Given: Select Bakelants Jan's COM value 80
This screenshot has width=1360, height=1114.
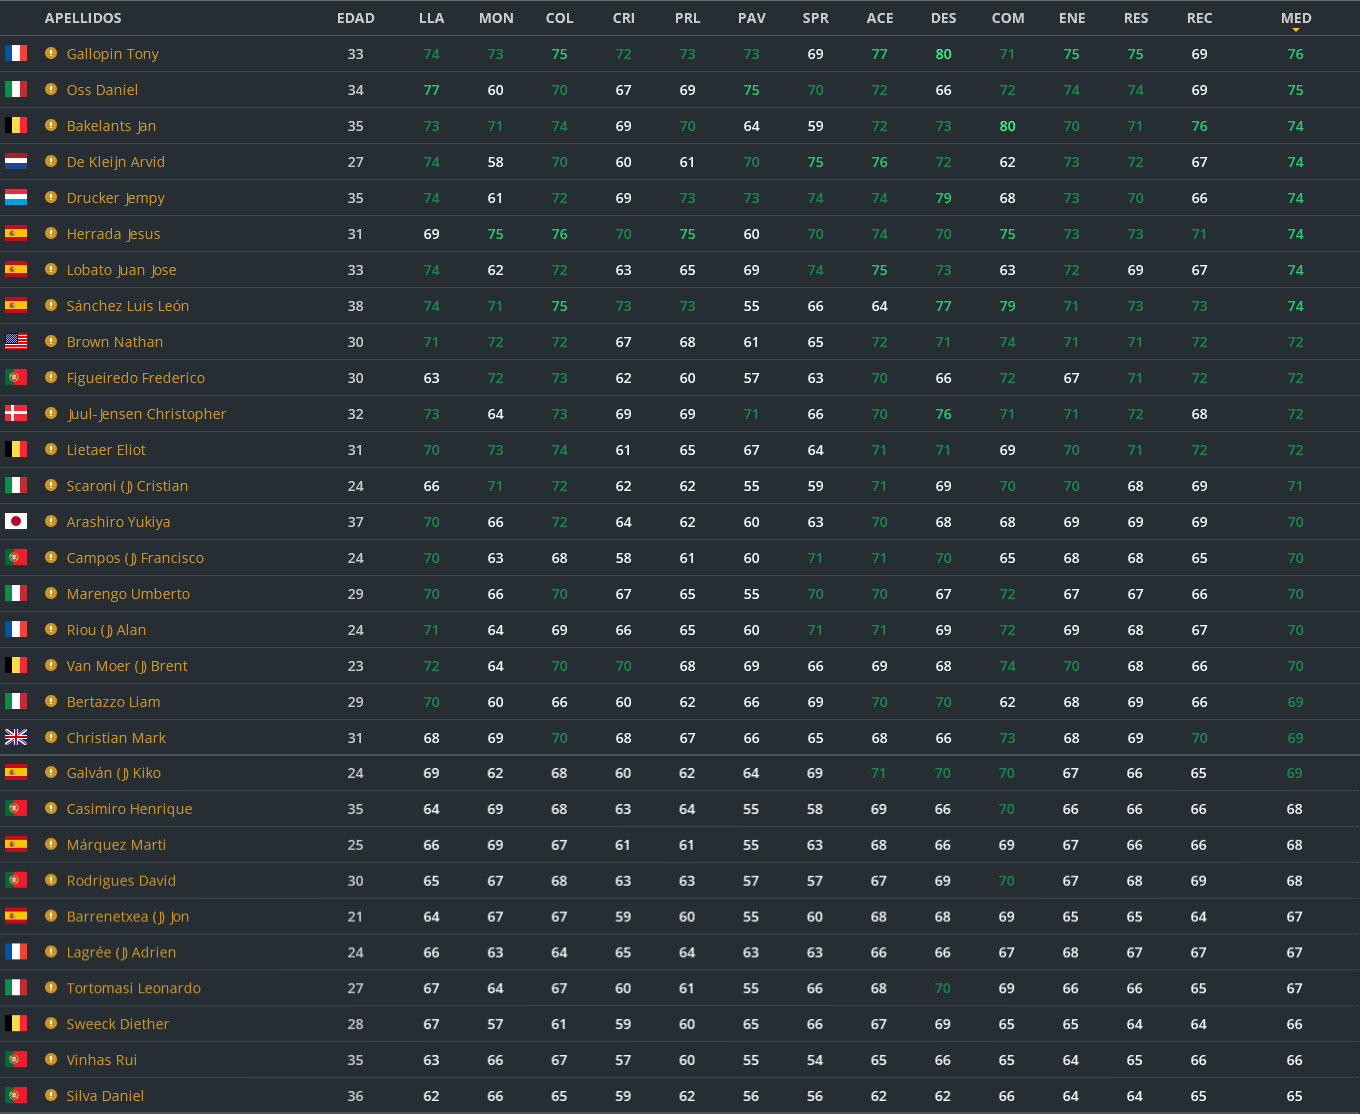Looking at the screenshot, I should (x=1008, y=126).
